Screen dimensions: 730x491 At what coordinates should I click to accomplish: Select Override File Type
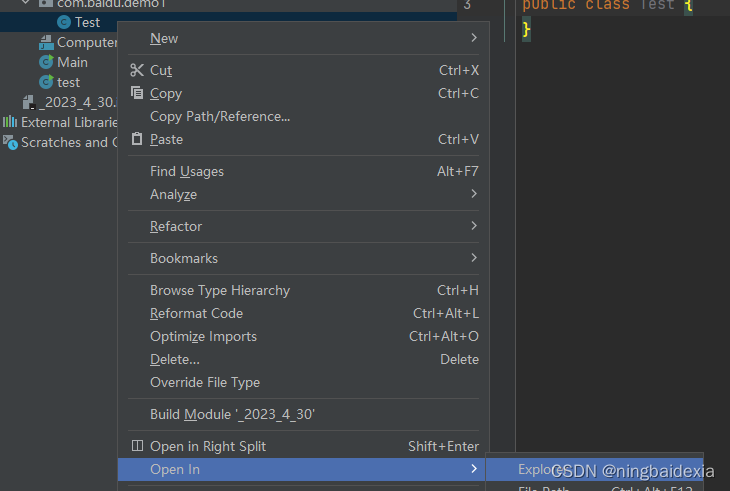tap(304, 382)
